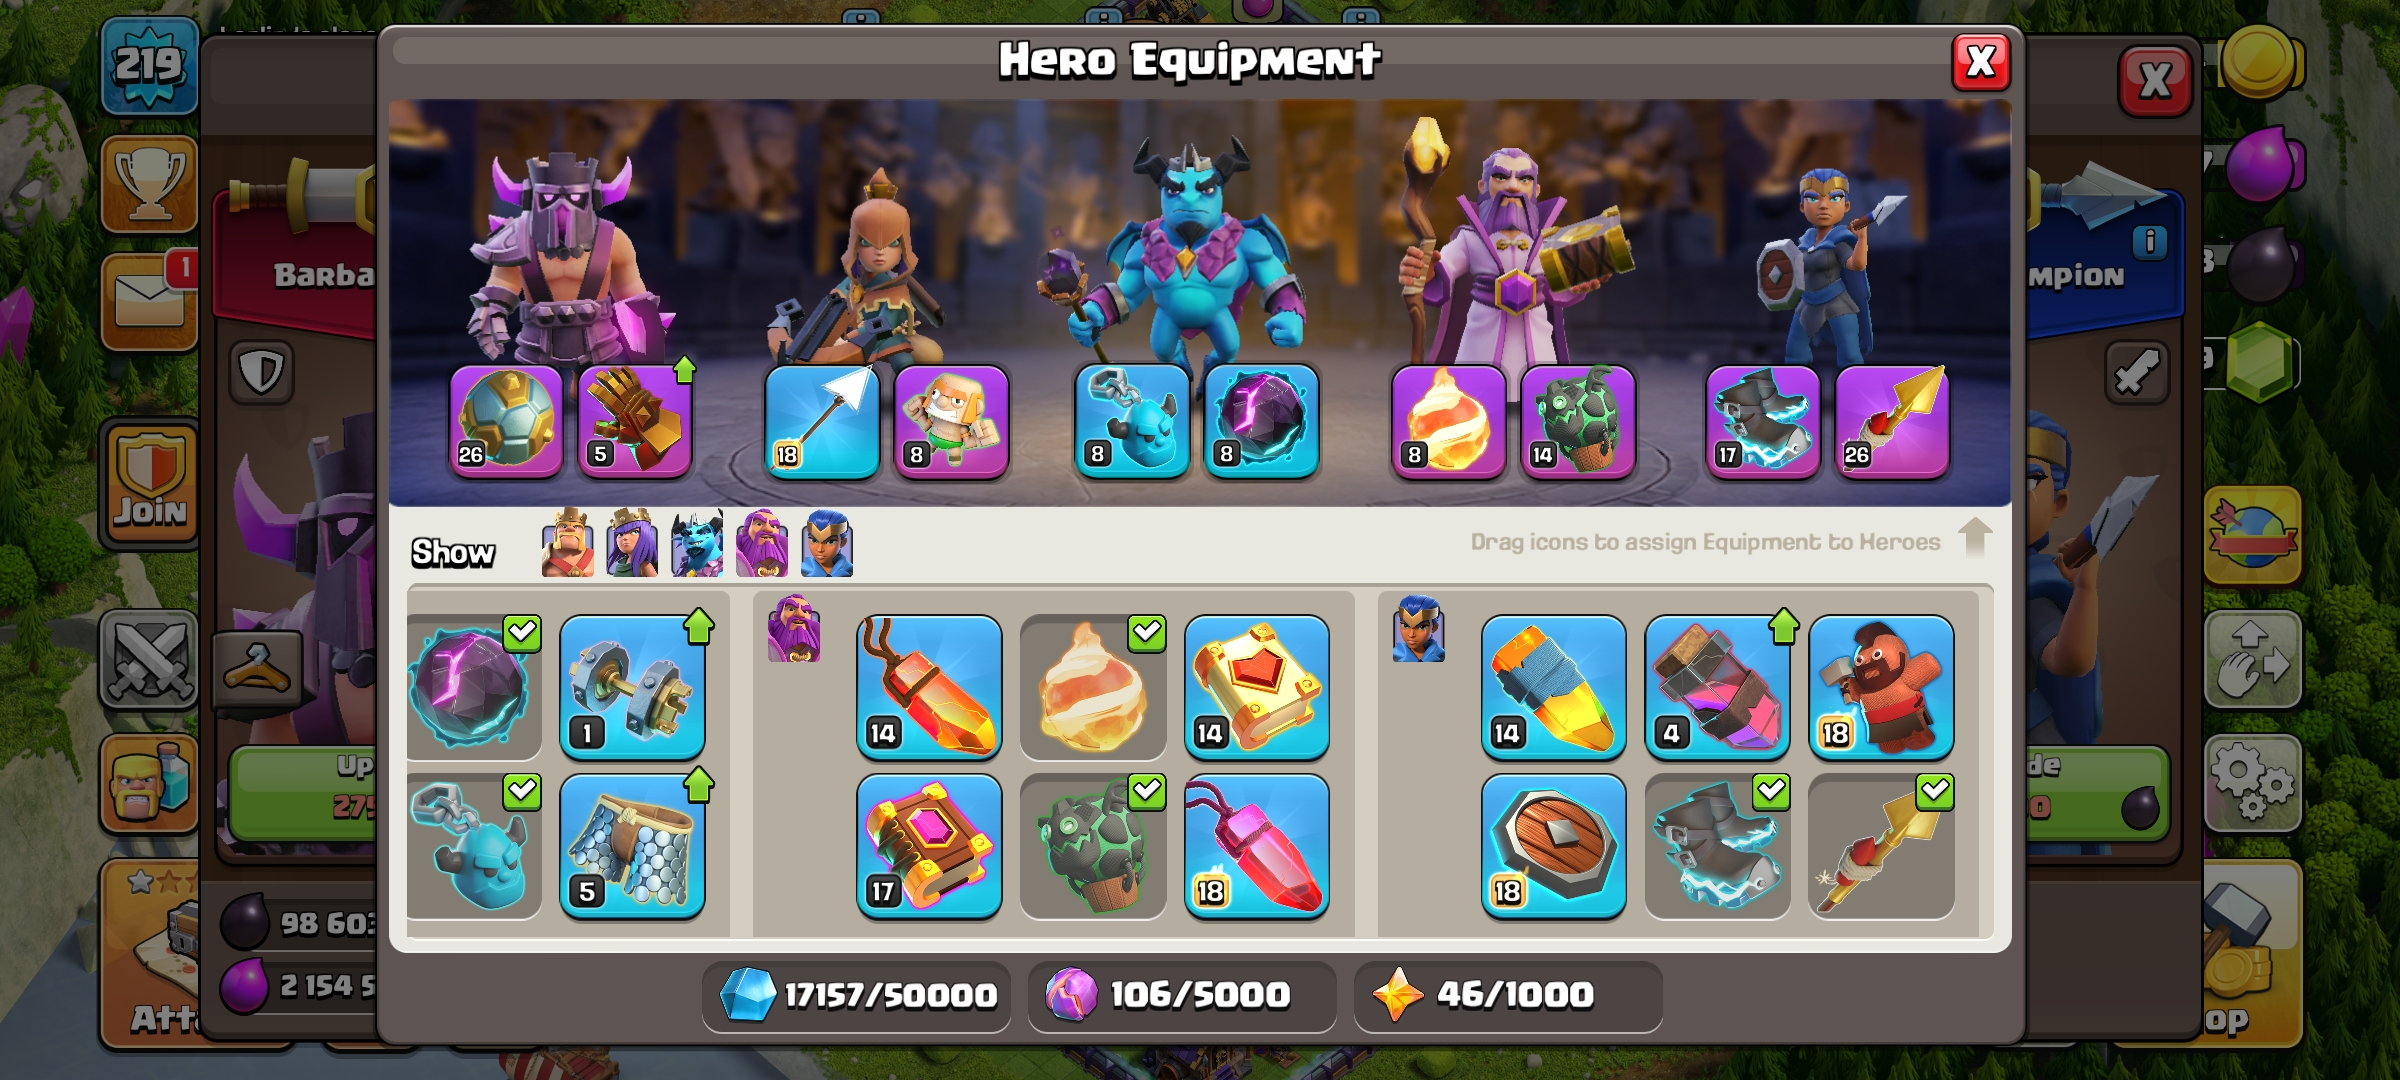The width and height of the screenshot is (2400, 1080).
Task: Select the Giant Gauntlet equipment slot level 26
Action: [x=506, y=421]
